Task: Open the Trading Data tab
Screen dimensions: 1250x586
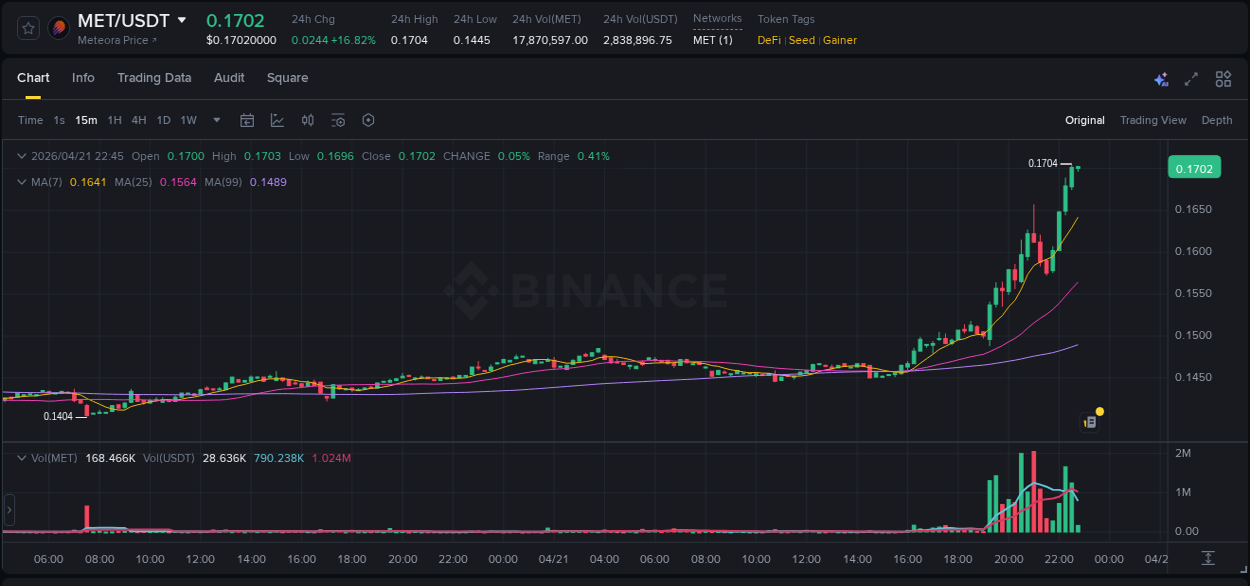Action: click(x=154, y=78)
